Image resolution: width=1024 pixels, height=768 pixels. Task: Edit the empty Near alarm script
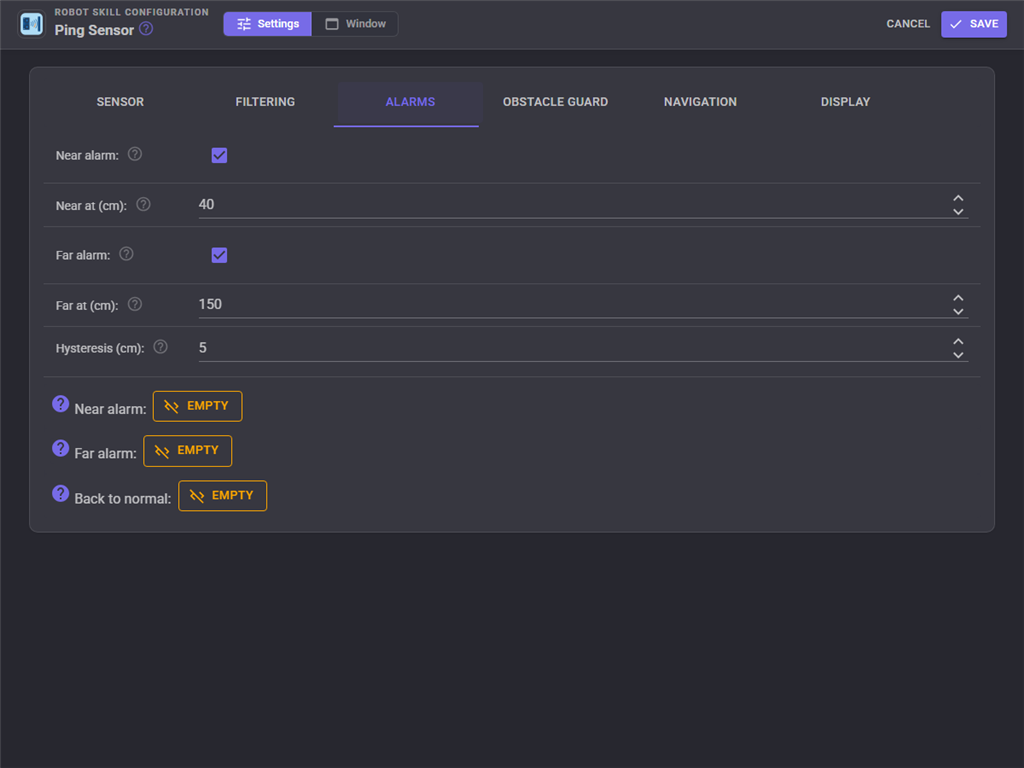point(197,406)
